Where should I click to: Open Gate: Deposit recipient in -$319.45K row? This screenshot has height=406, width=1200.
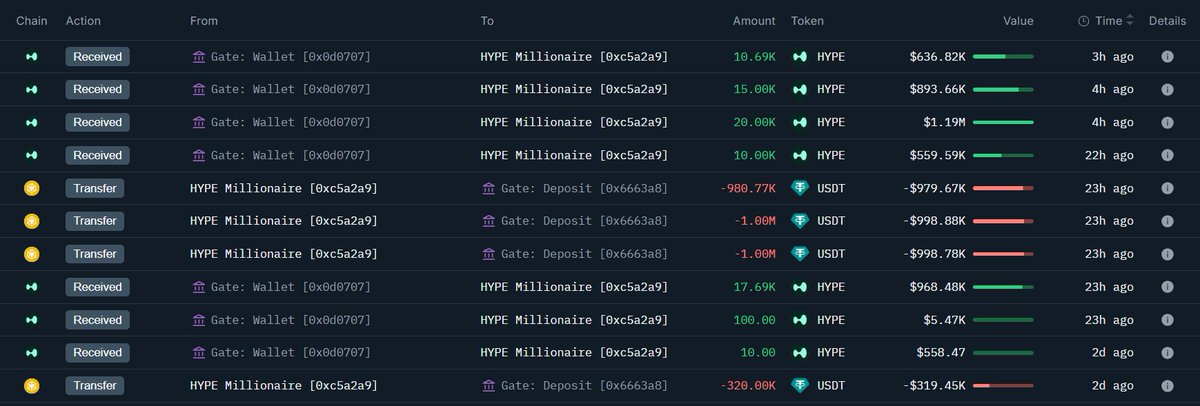pos(584,386)
